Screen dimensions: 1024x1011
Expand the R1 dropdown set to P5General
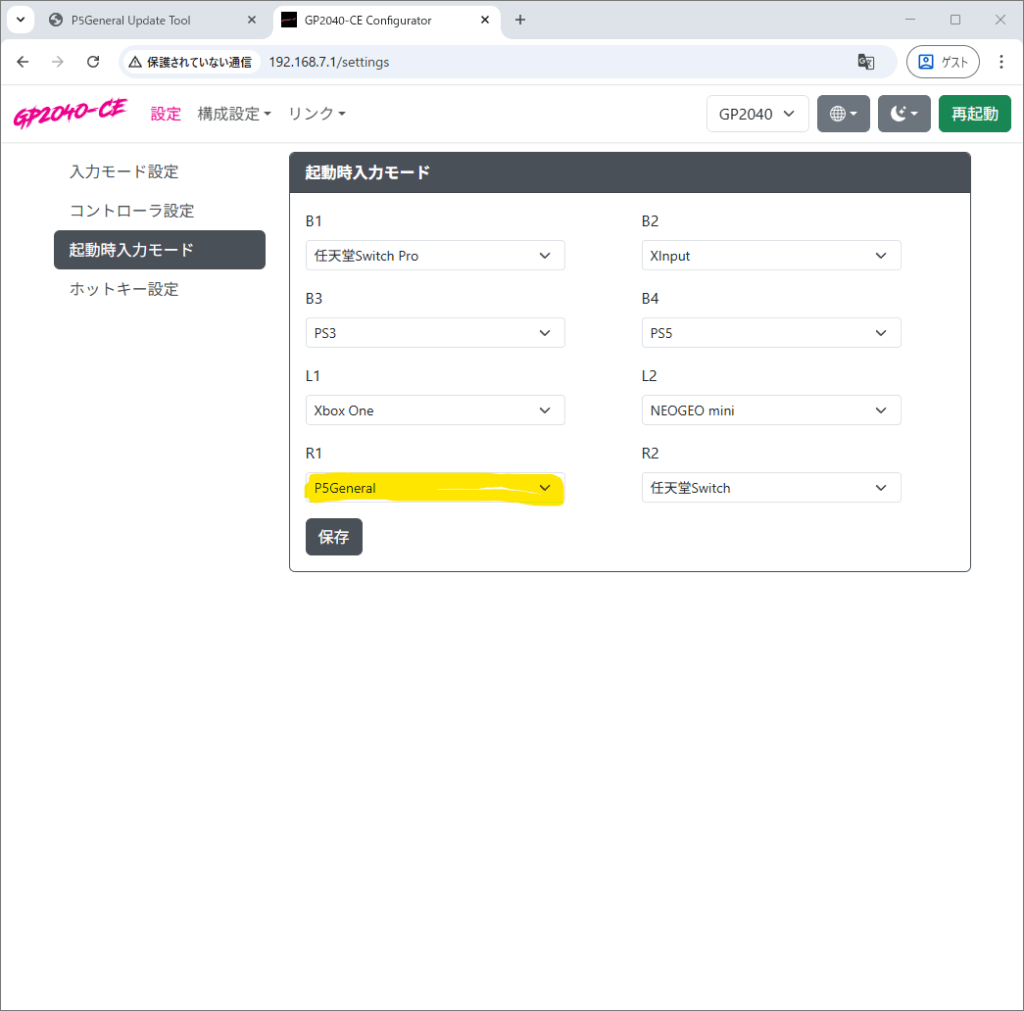pos(434,488)
